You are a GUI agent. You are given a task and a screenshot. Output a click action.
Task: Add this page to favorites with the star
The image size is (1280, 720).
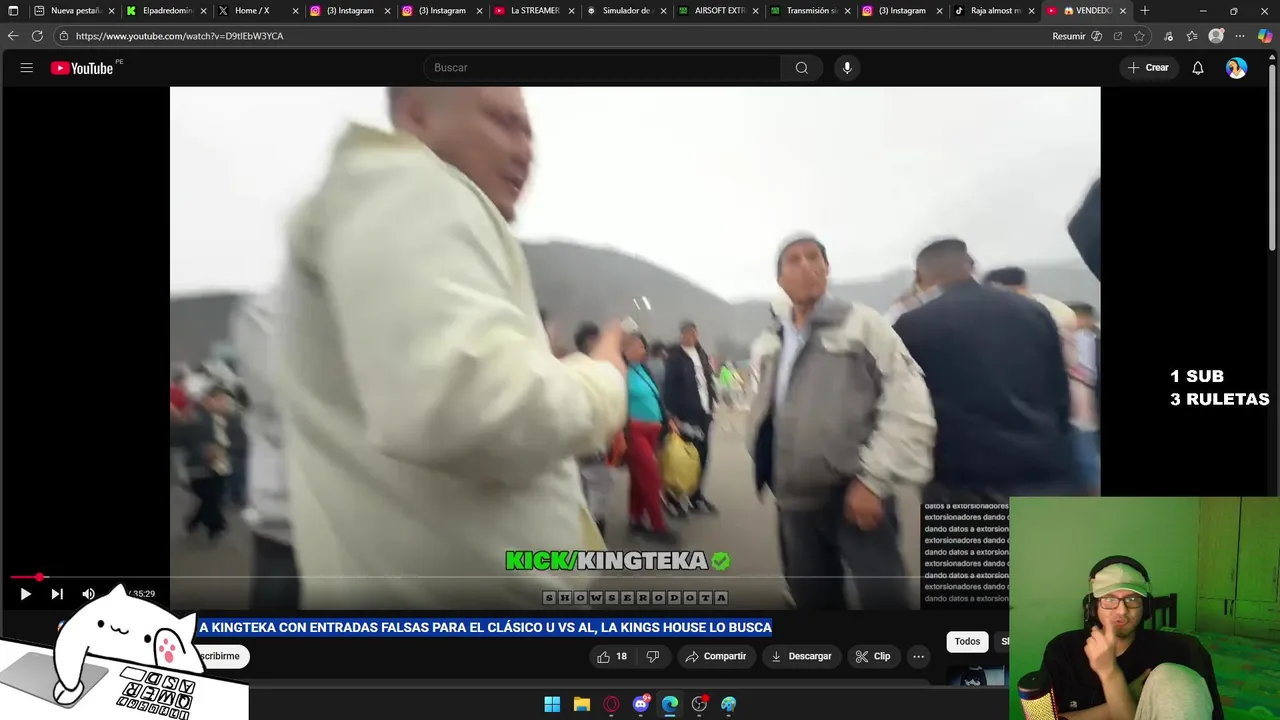1139,36
